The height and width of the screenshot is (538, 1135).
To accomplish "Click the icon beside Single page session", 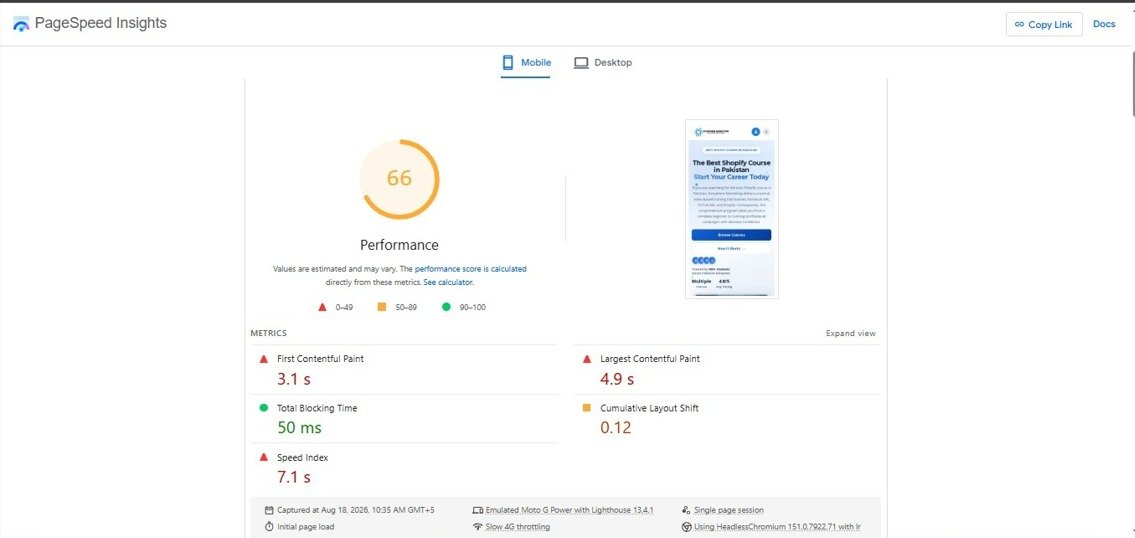I will point(686,510).
